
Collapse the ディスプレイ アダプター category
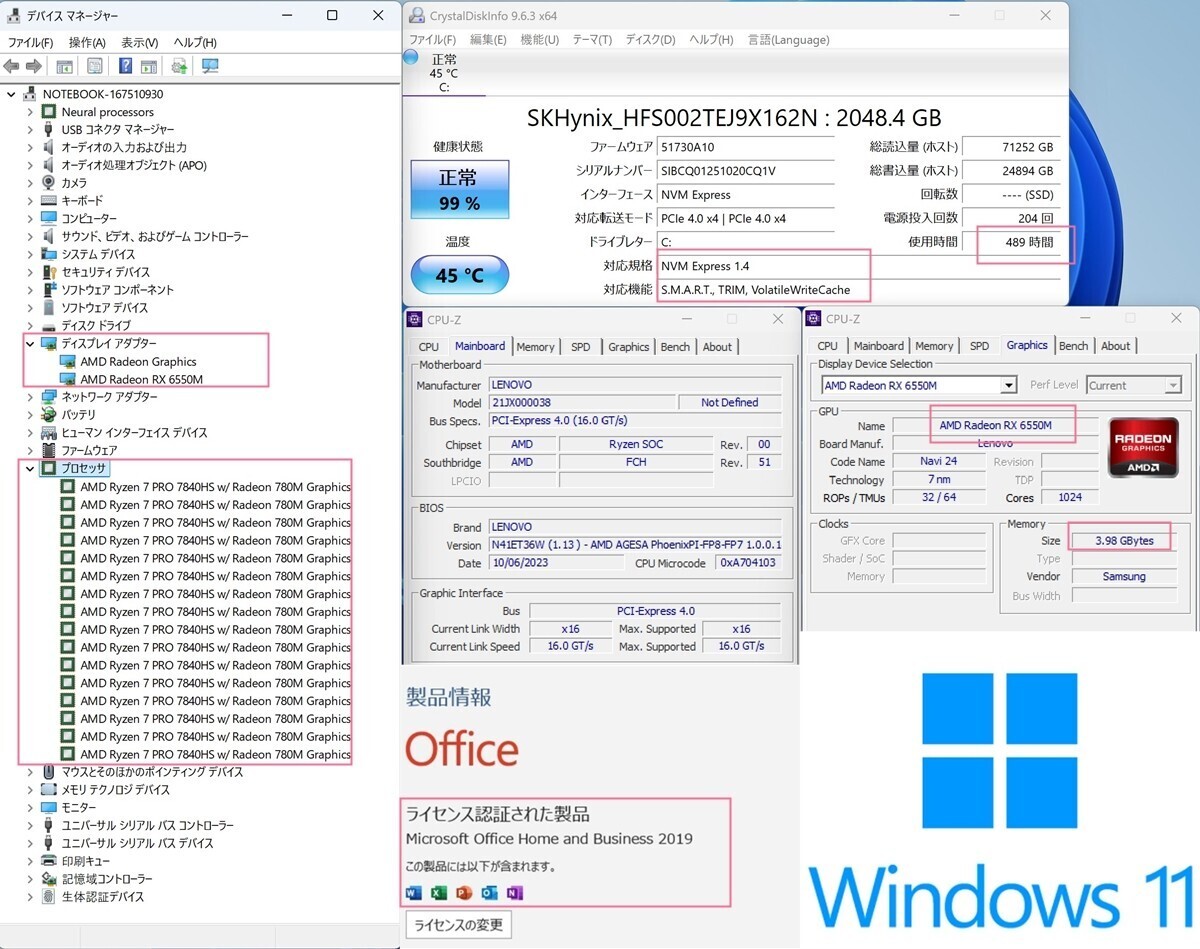tap(30, 343)
